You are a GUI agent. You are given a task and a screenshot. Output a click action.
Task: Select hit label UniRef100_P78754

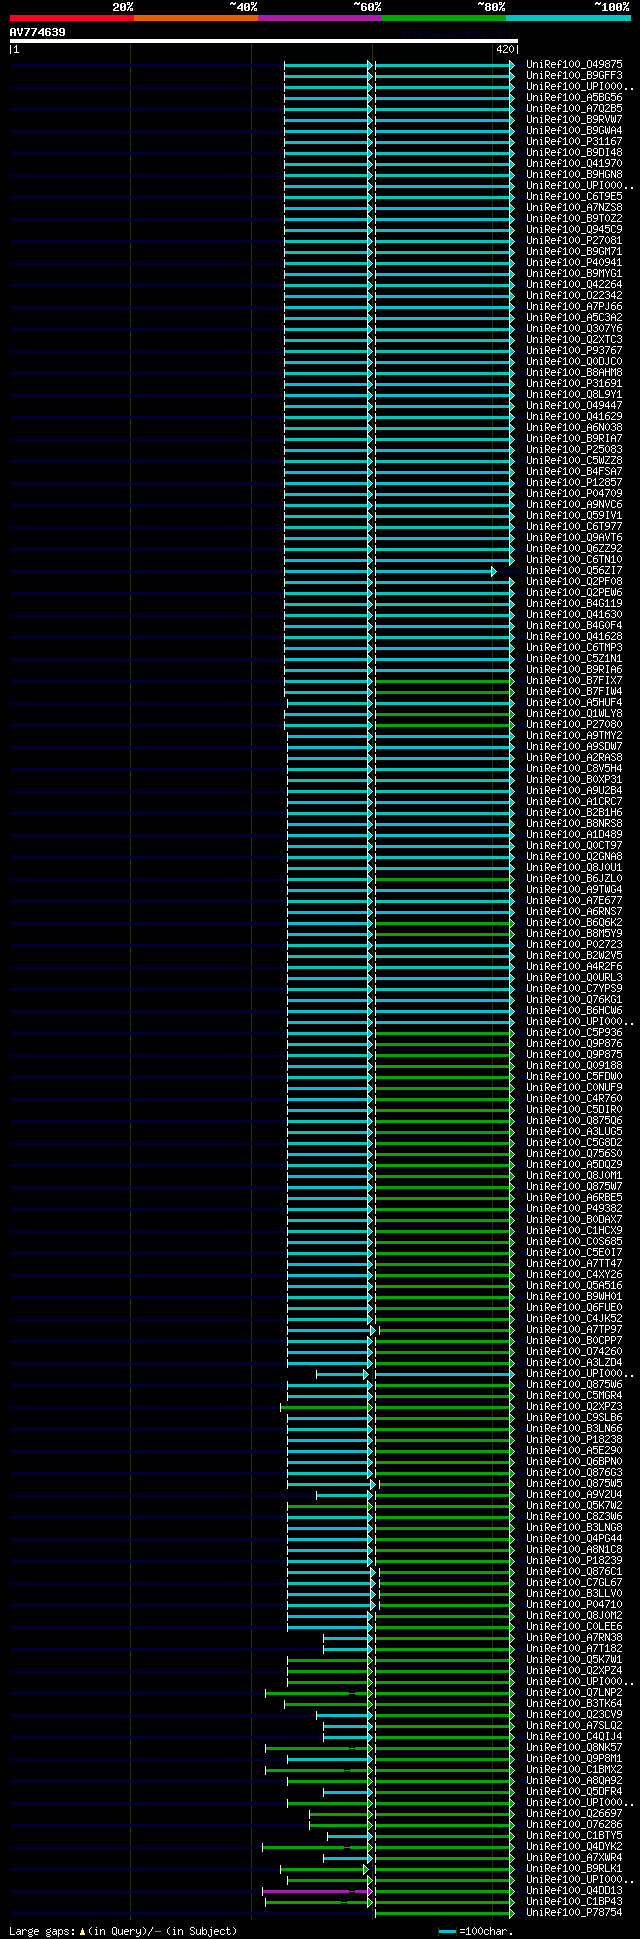pyautogui.click(x=574, y=1913)
